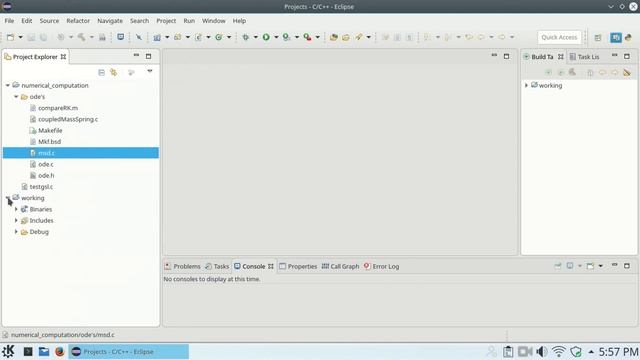Screen dimensions: 640x360
Task: Expand the Binaries node
Action: tap(16, 209)
